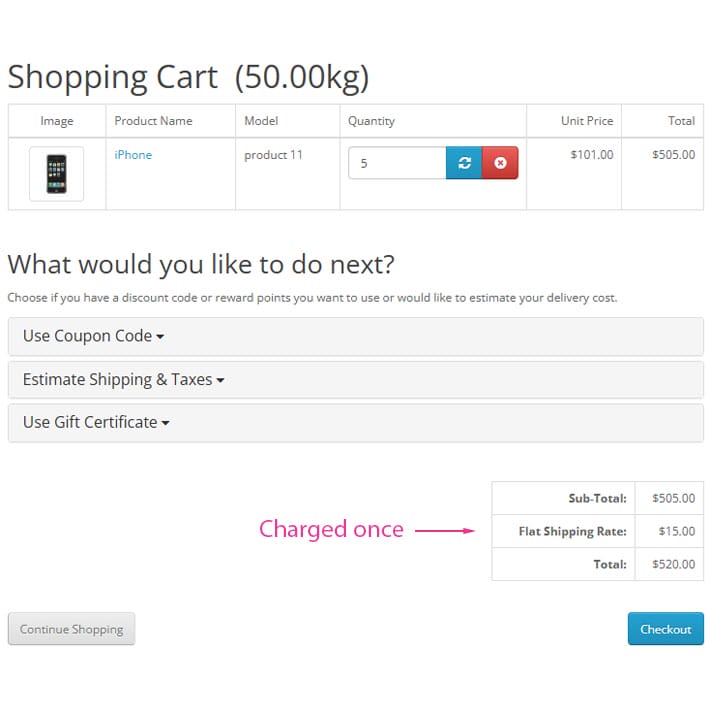Expand the Use Gift Certificate panel
This screenshot has height=710, width=710.
click(356, 422)
